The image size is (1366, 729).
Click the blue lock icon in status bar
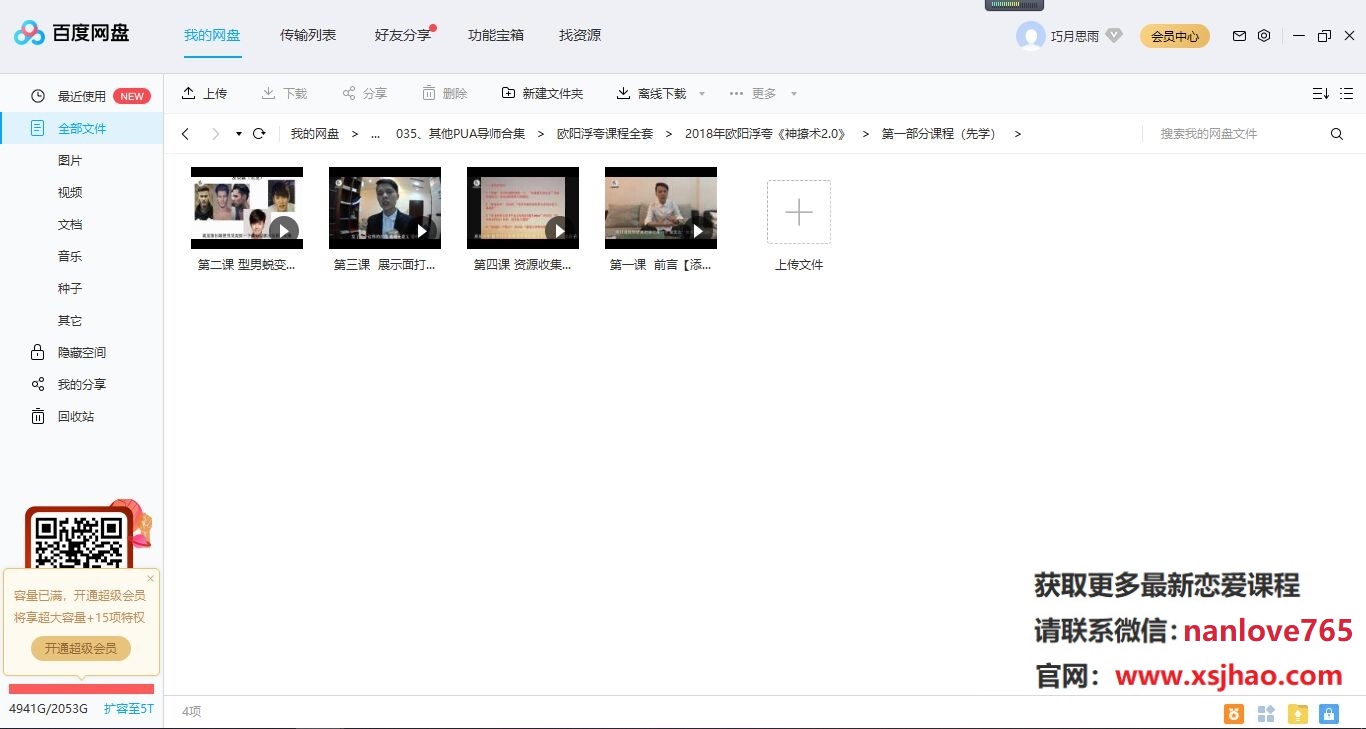click(1328, 714)
